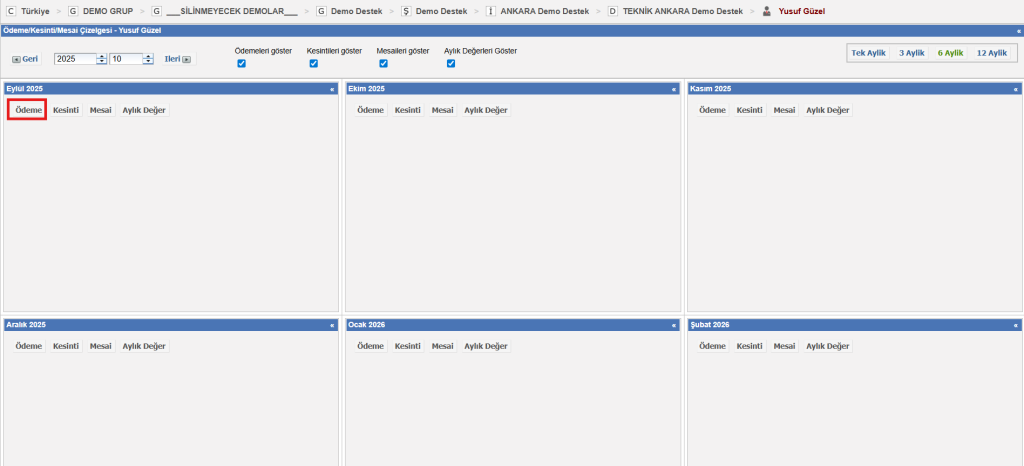Click the TEKNİK ANKARA Demo Destek department icon
1024x466 pixels.
(612, 10)
